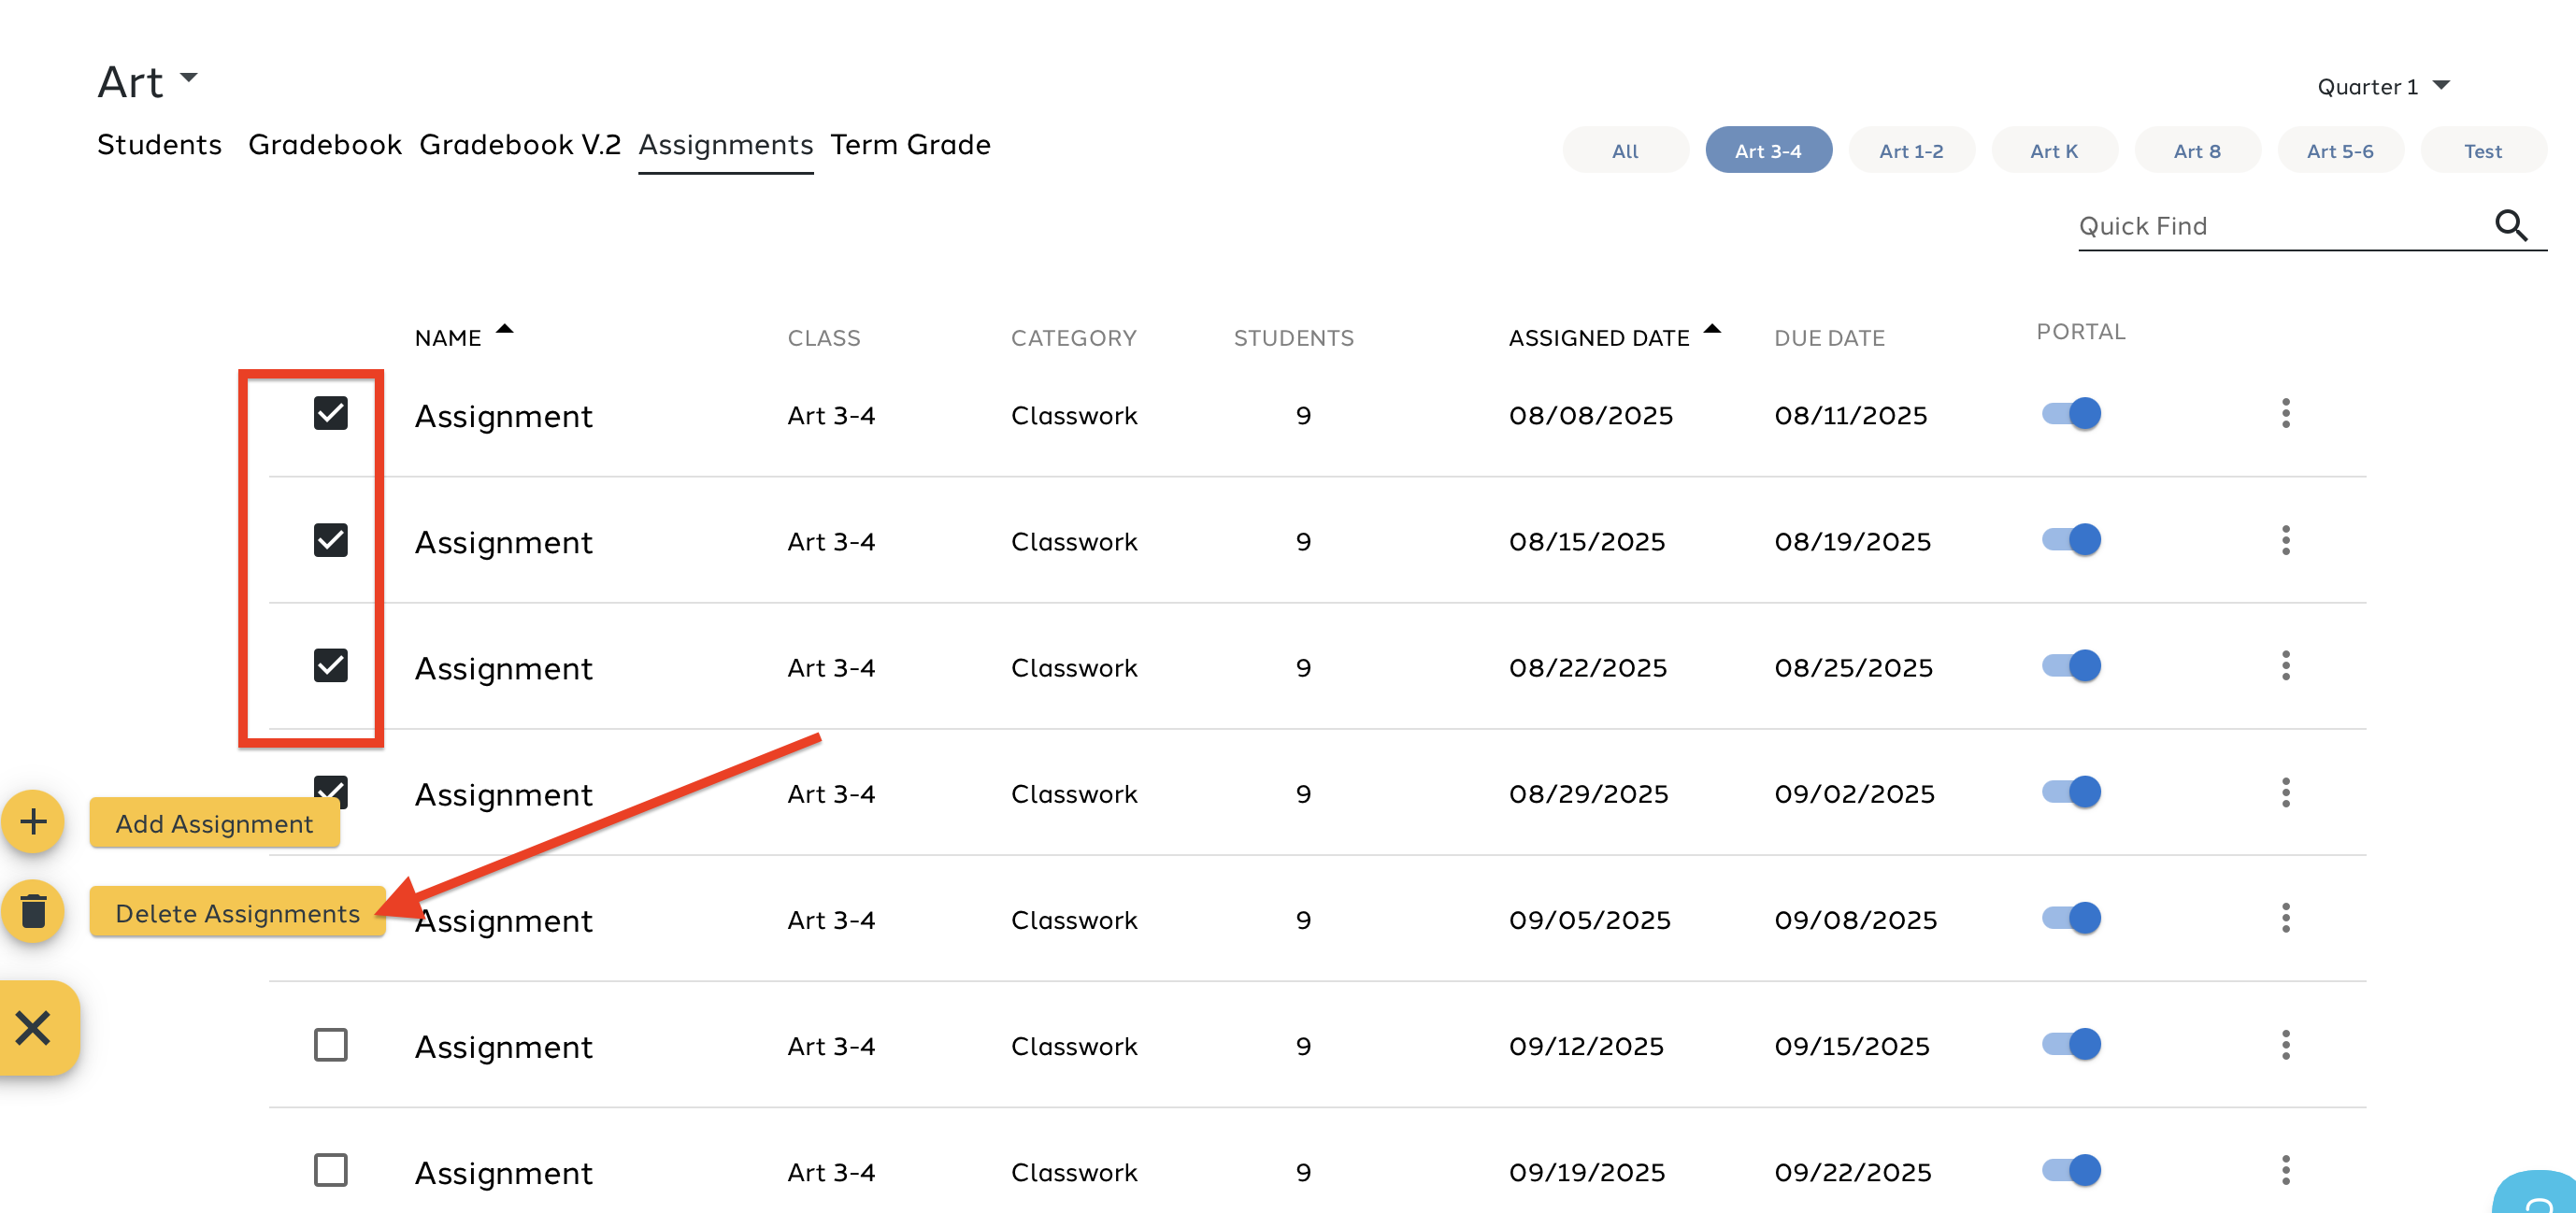The width and height of the screenshot is (2576, 1213).
Task: Open three-dot menu for 09/05/2025 assignment
Action: tap(2285, 918)
